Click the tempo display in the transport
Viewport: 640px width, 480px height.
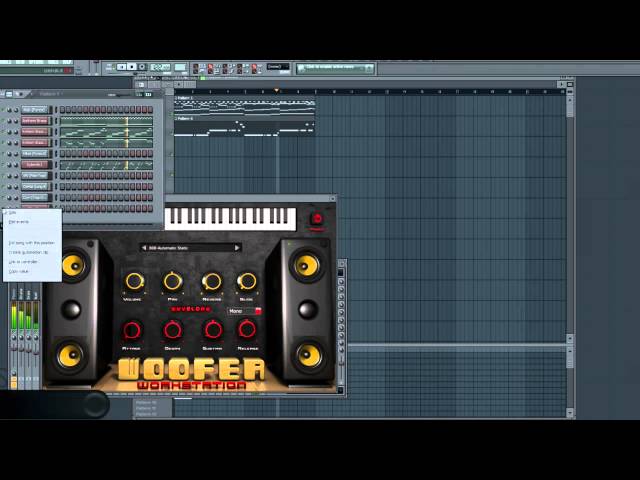point(160,67)
